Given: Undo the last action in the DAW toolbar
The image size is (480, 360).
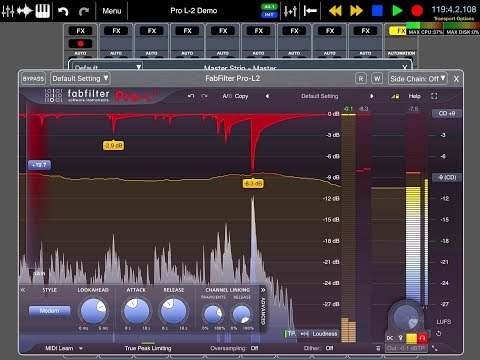Looking at the screenshot, I should click(x=63, y=11).
